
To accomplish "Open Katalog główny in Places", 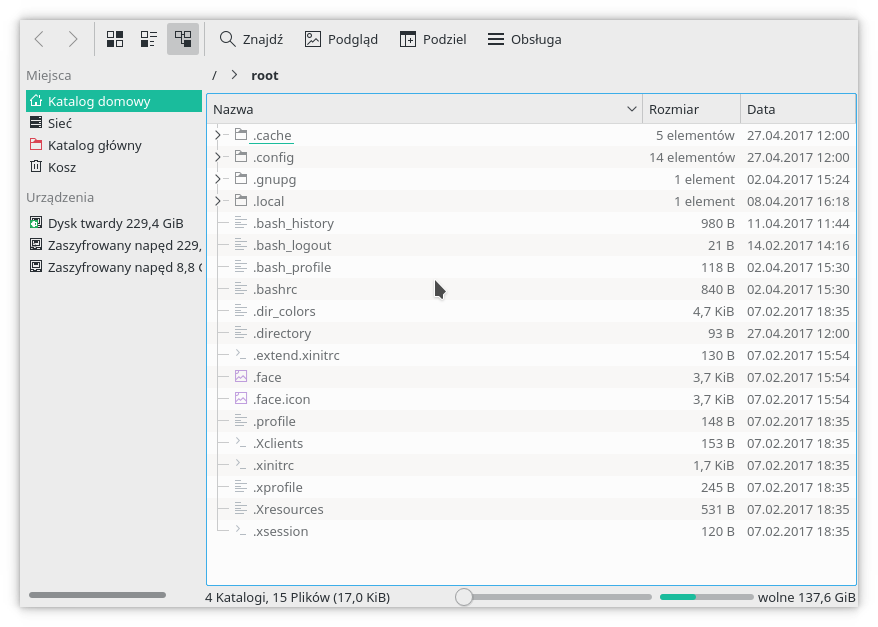I will 114,146.
